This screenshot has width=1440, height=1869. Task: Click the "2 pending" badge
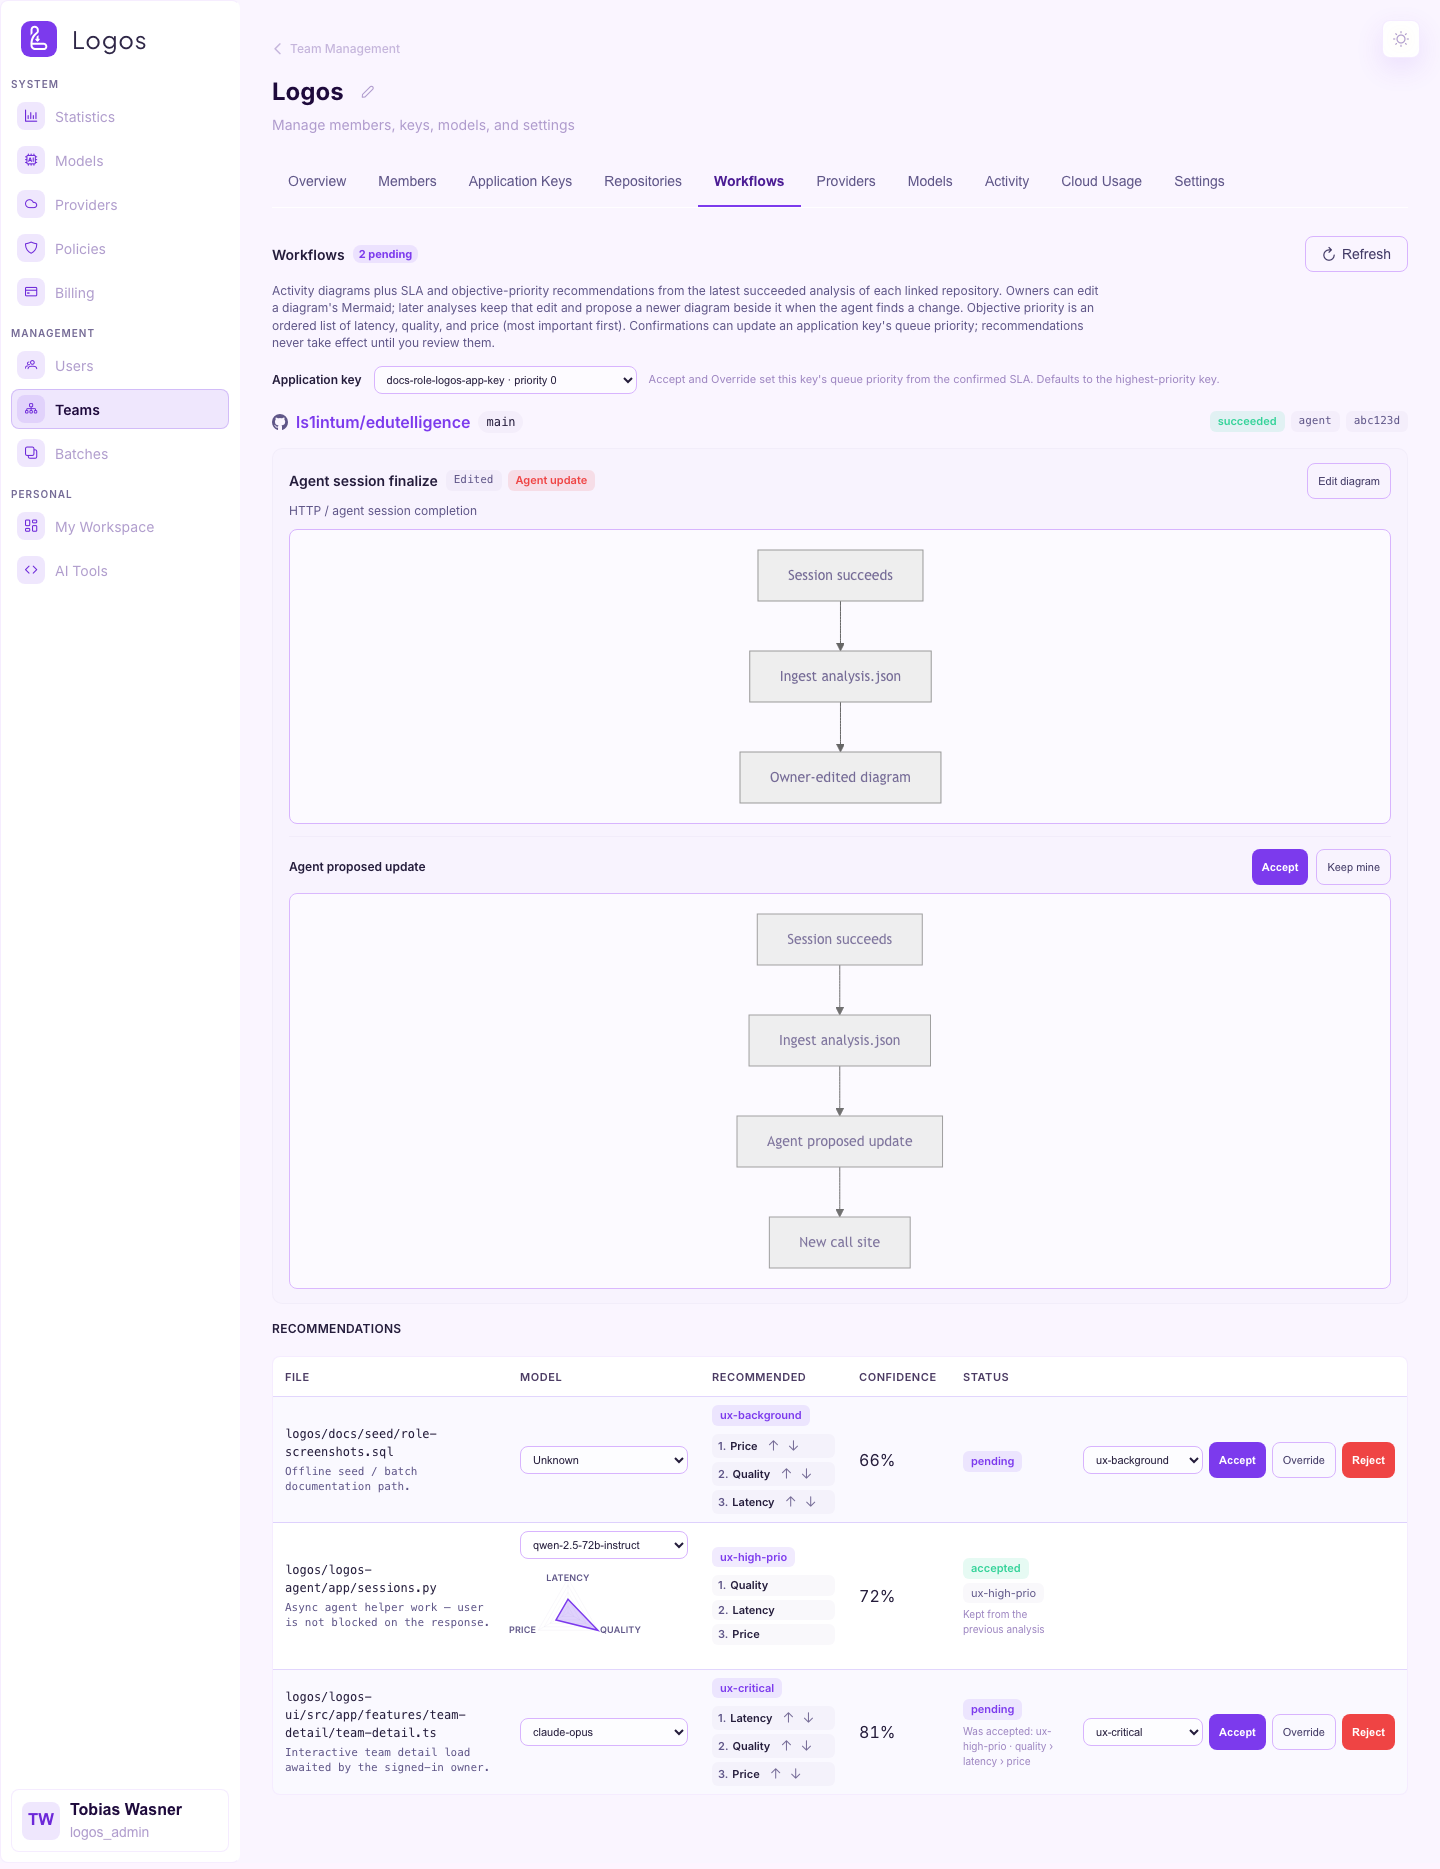[385, 255]
